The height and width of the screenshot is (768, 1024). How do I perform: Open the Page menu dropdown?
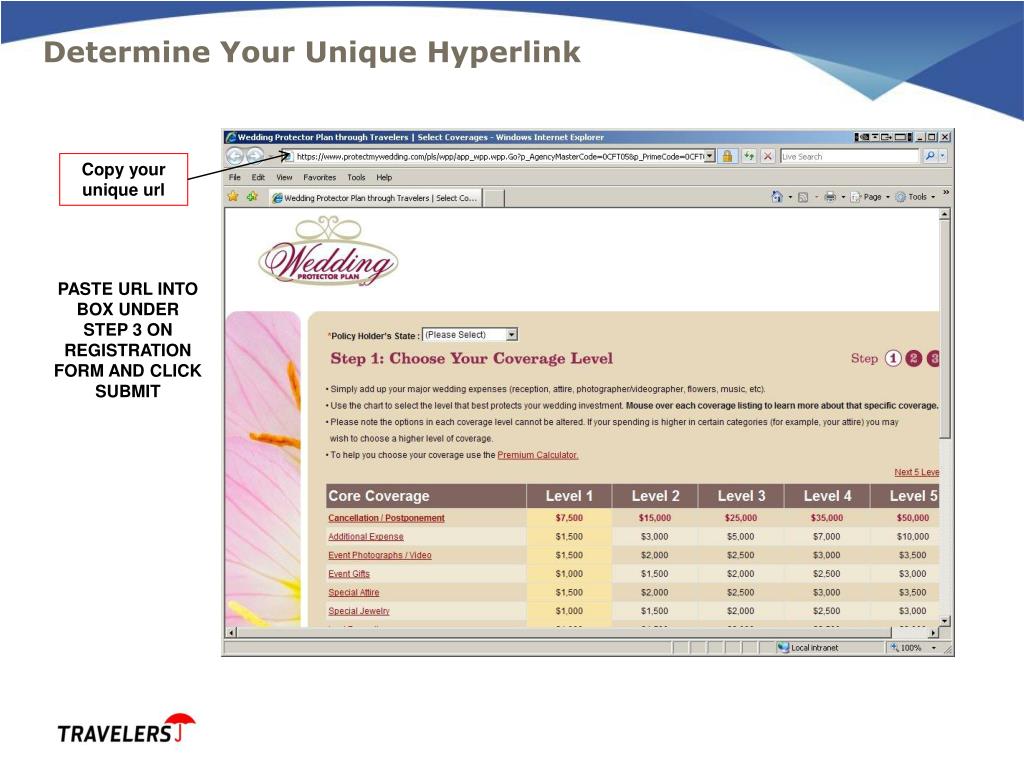click(870, 197)
